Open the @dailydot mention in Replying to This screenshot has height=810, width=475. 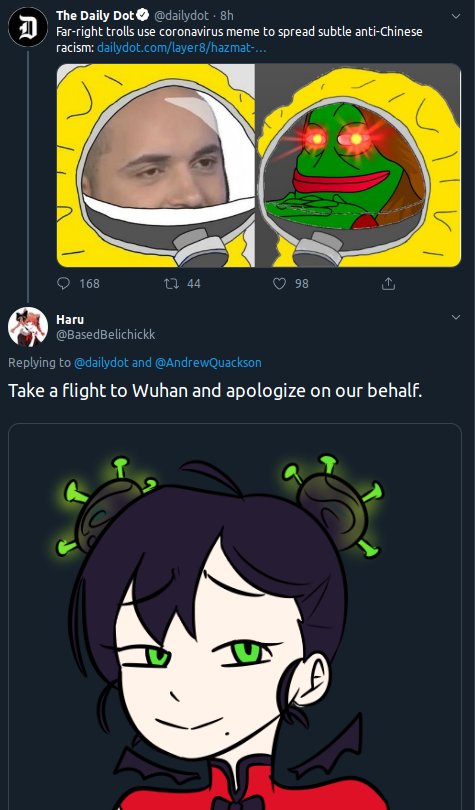pyautogui.click(x=101, y=363)
